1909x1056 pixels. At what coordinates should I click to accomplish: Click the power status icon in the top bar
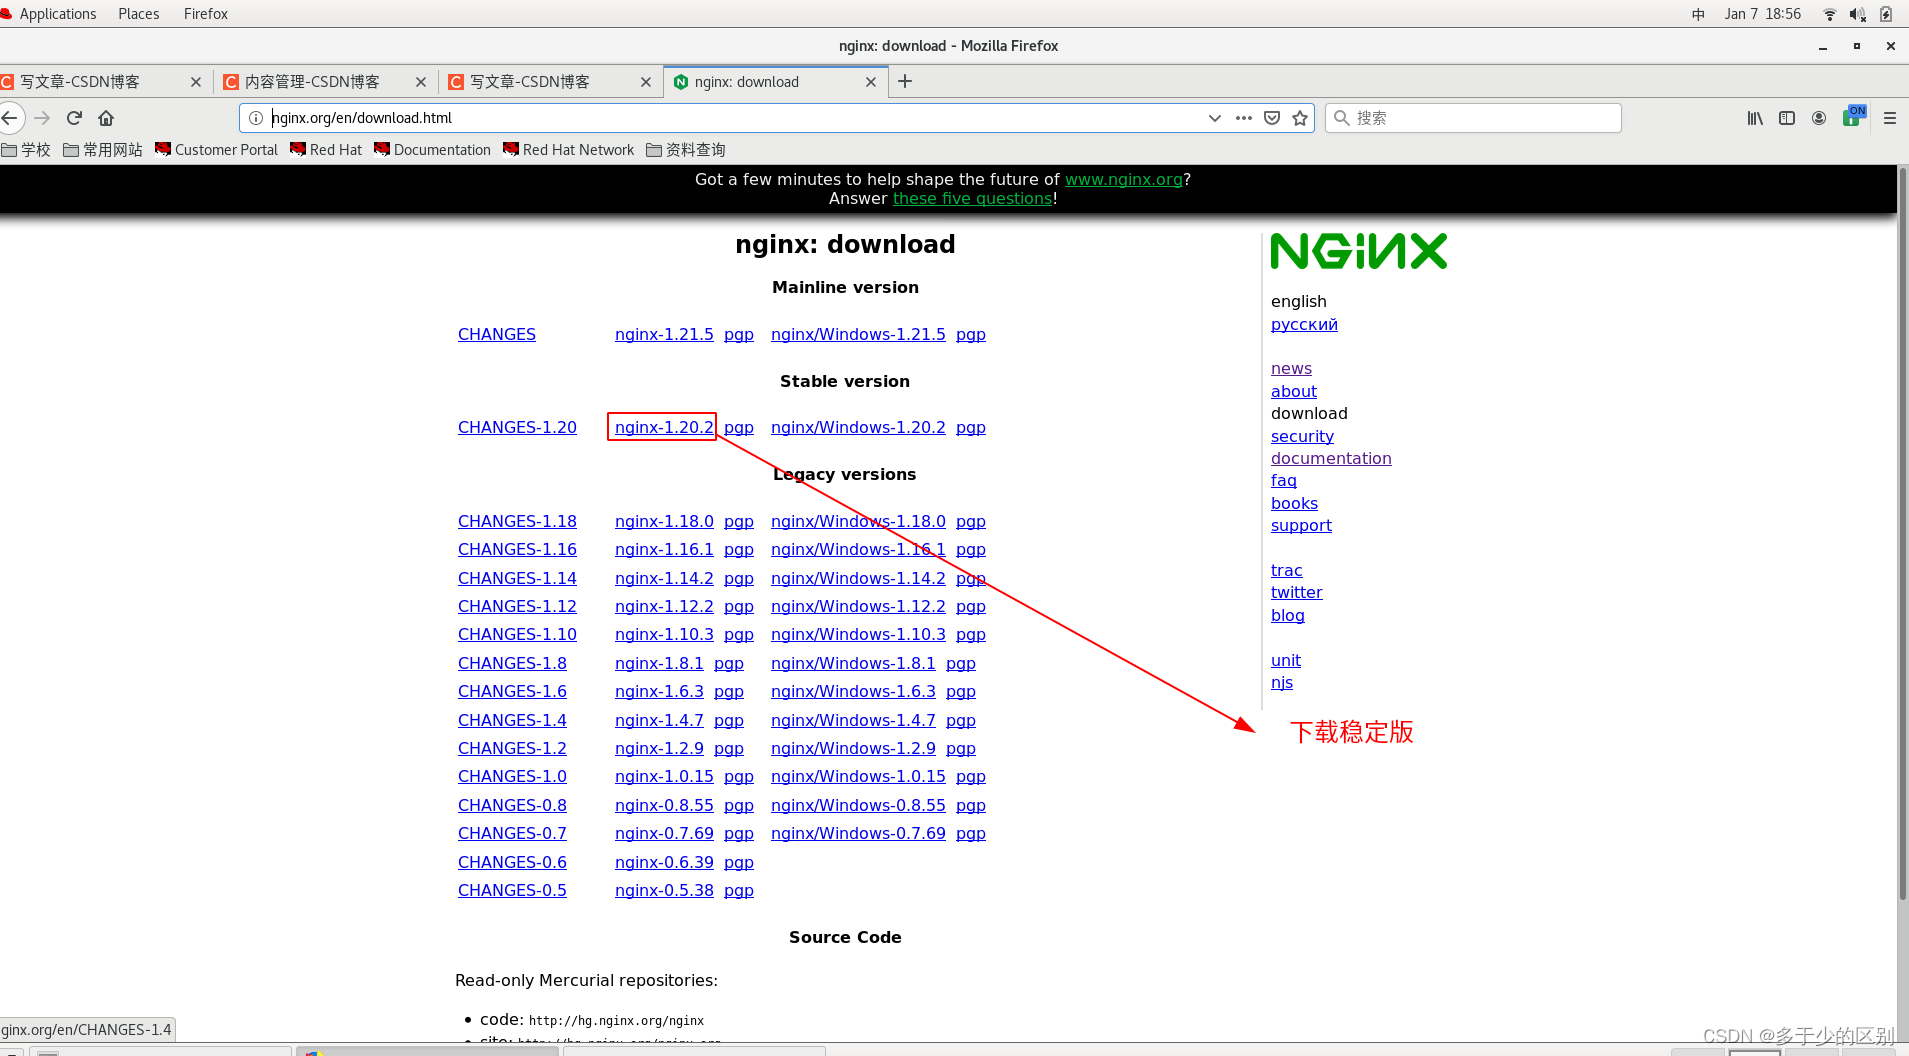pyautogui.click(x=1886, y=14)
